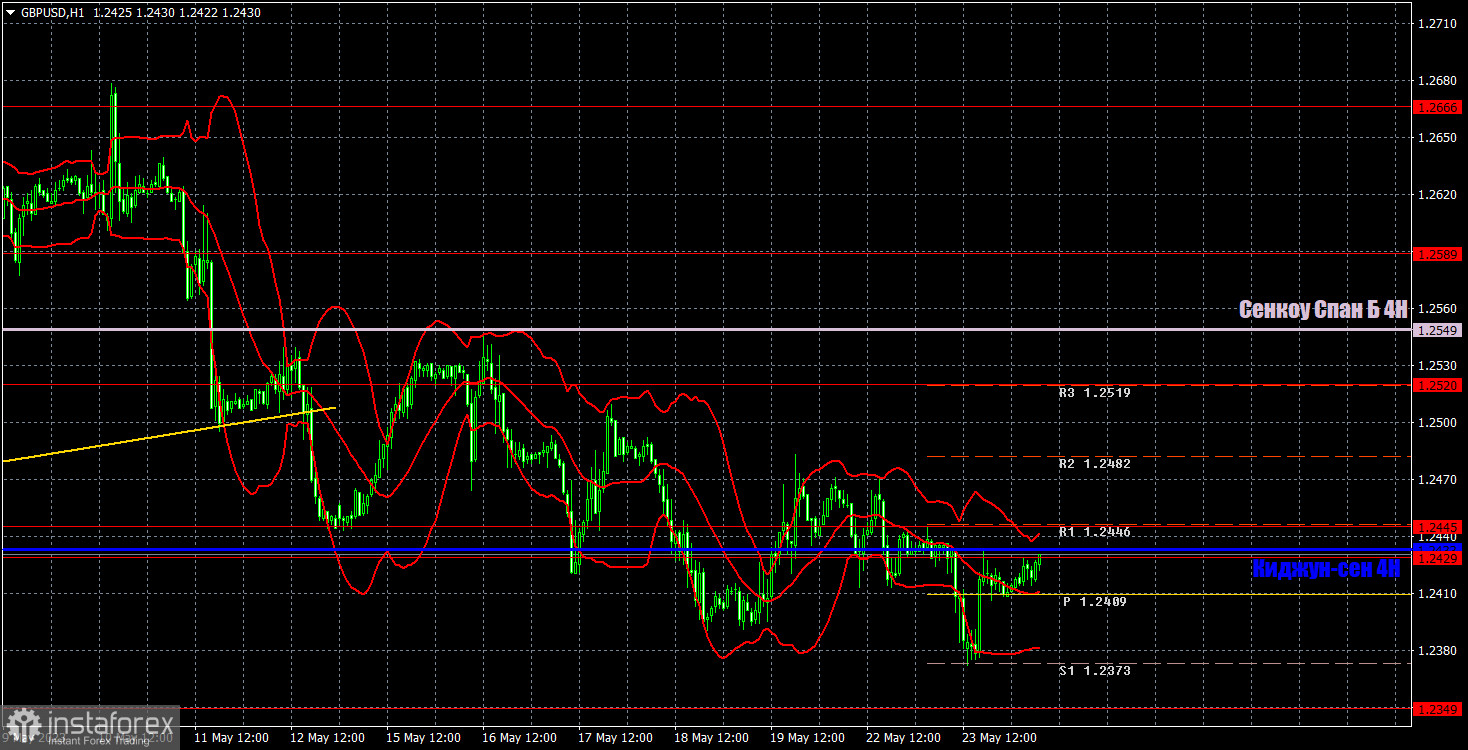The height and width of the screenshot is (750, 1468).
Task: Click the '16 May 12:00' time axis label
Action: click(x=519, y=738)
